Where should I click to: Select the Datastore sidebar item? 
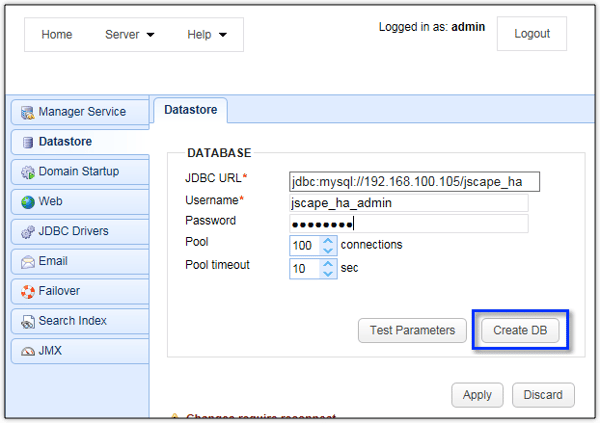[x=80, y=142]
